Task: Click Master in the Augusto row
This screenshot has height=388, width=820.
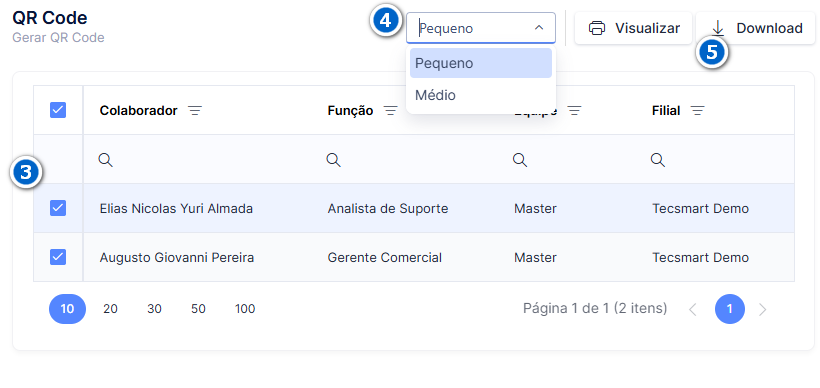Action: 535,258
